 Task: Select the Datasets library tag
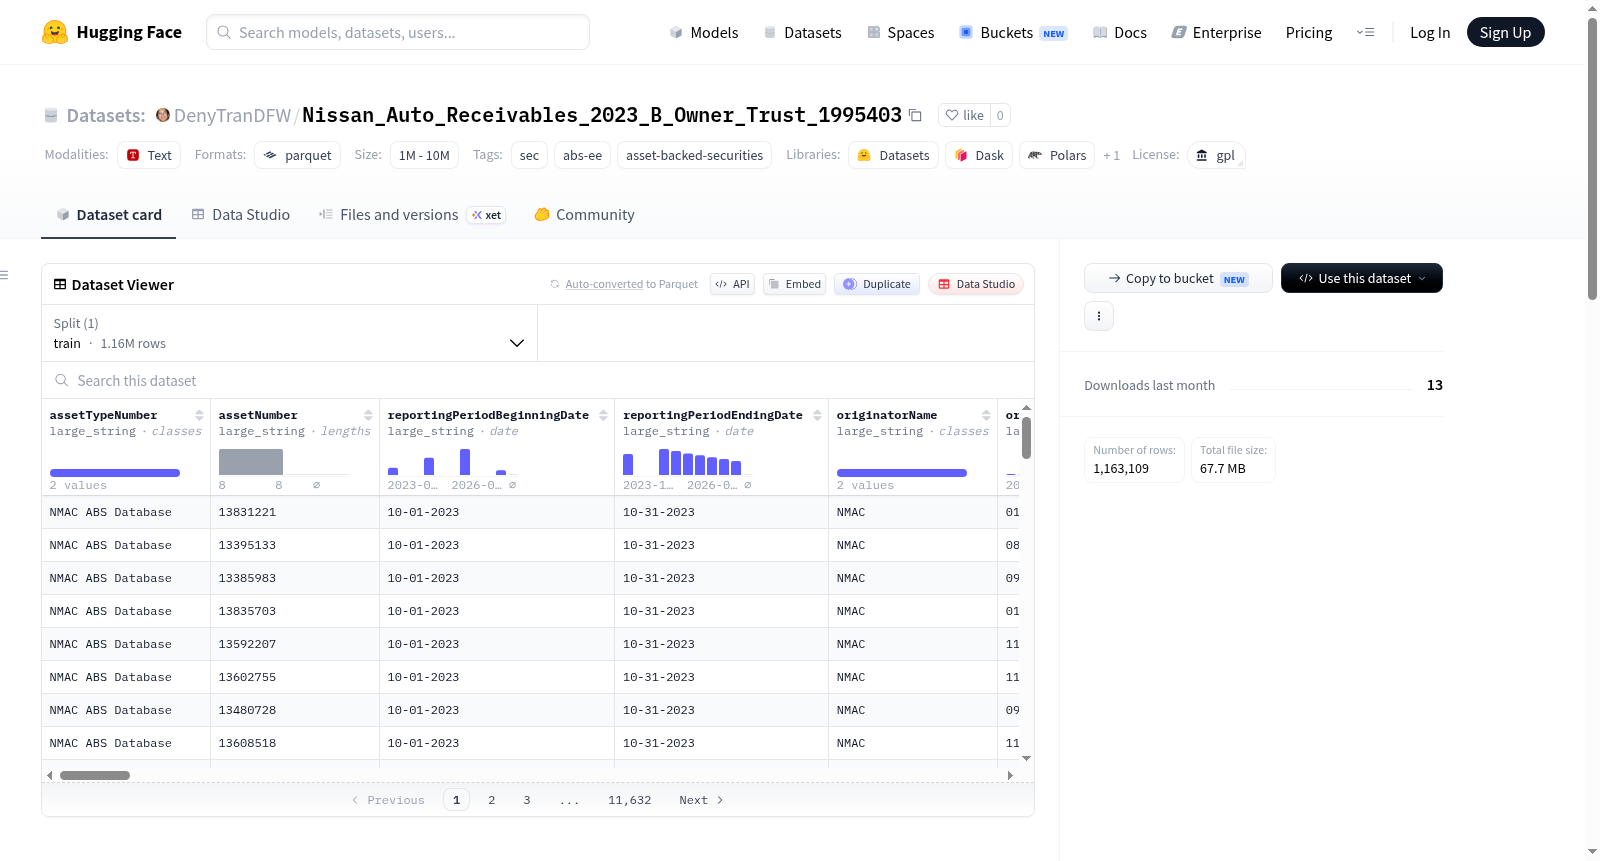click(x=893, y=155)
